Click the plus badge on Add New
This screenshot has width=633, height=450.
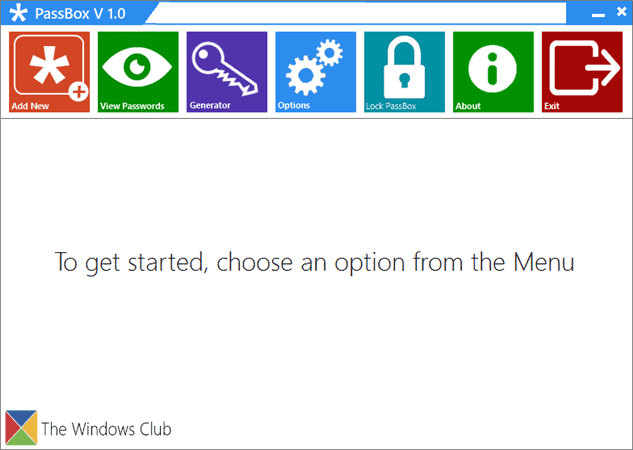[x=79, y=92]
